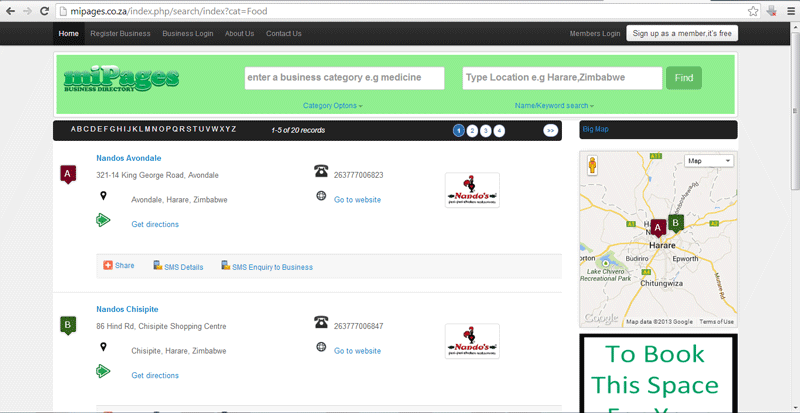Click green directions arrow for Nandos Chisipite
The width and height of the screenshot is (800, 413).
(103, 371)
